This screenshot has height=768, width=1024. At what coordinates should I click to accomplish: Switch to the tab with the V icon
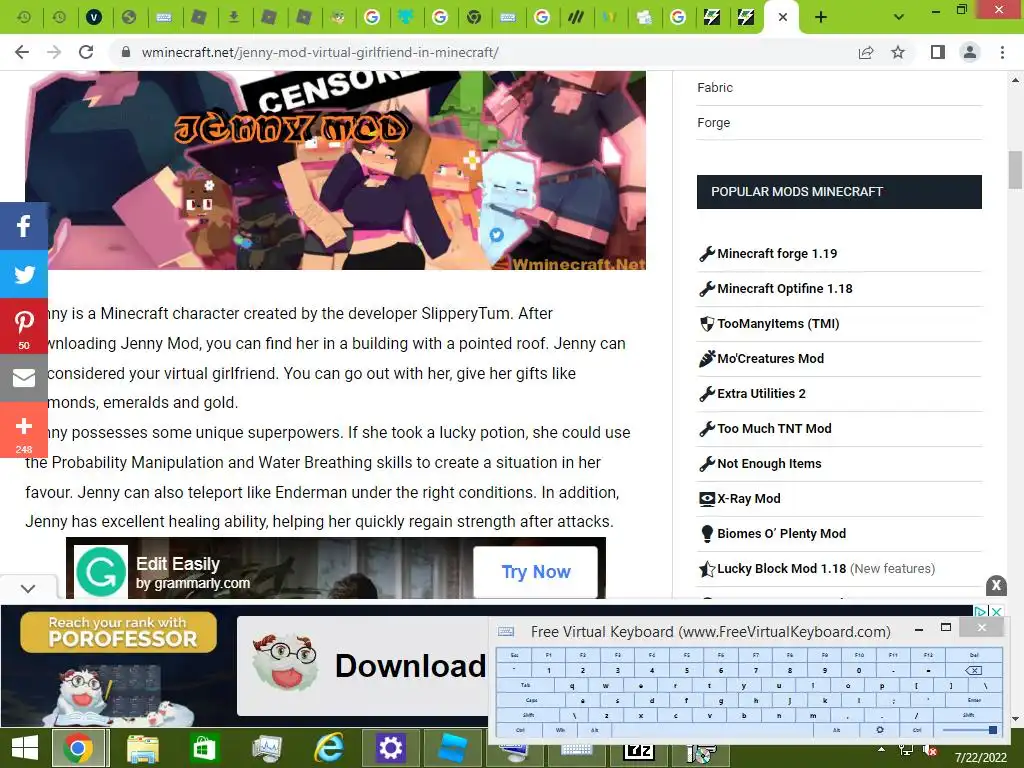[94, 18]
